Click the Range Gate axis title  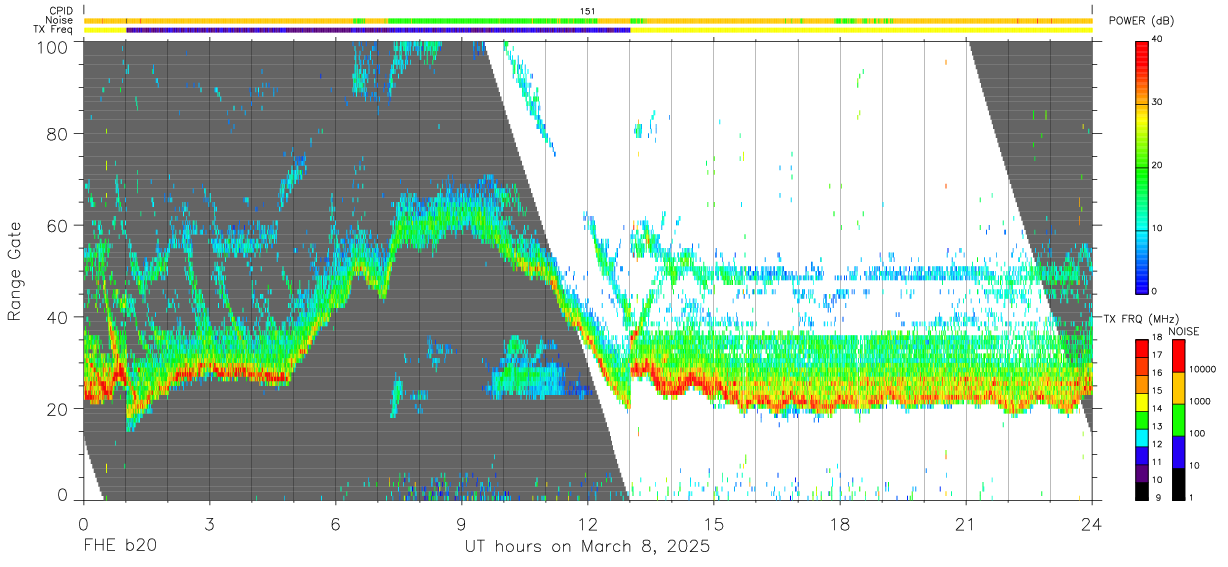[15, 272]
